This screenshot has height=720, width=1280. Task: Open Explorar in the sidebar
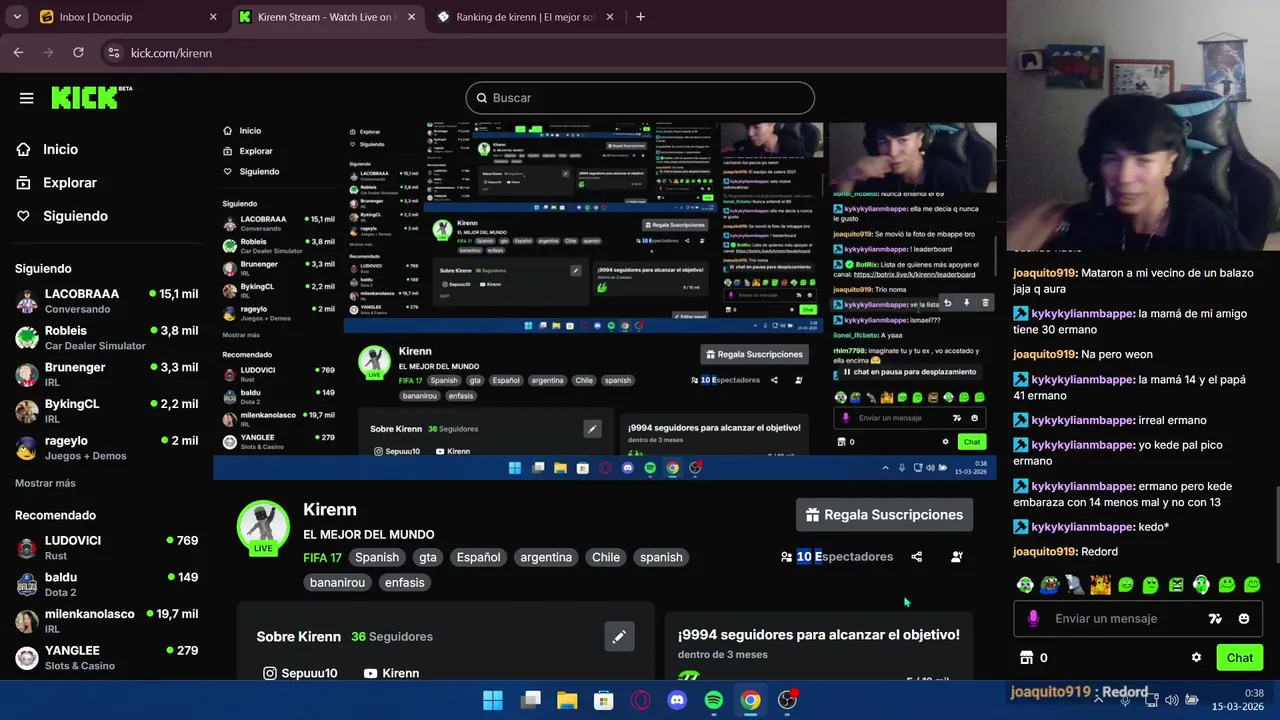(x=69, y=183)
